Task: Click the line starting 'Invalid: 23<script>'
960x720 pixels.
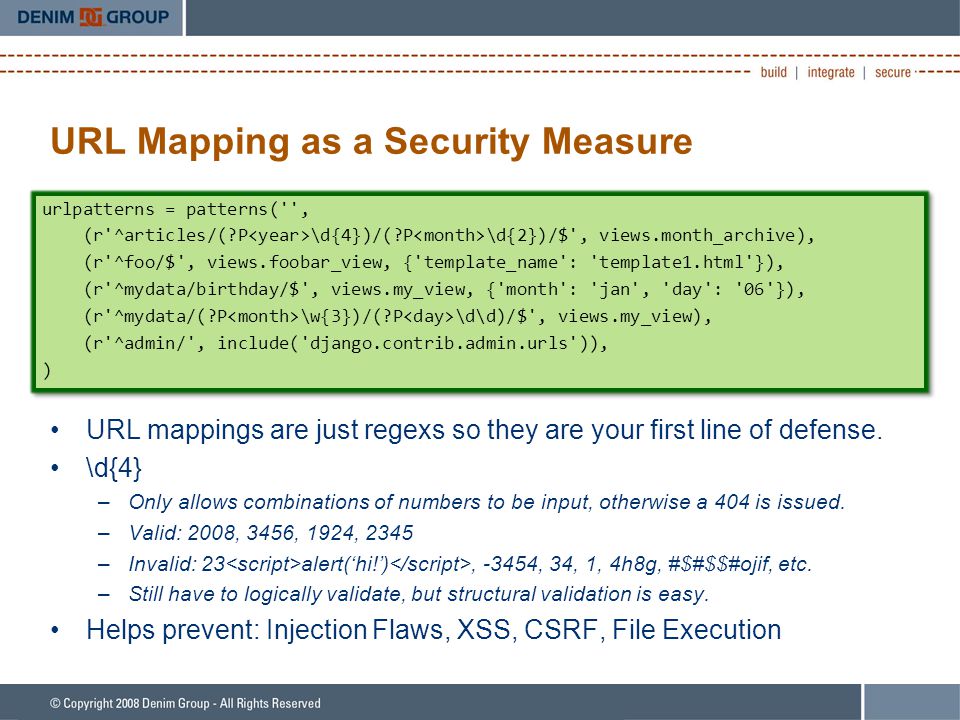Action: pos(470,563)
